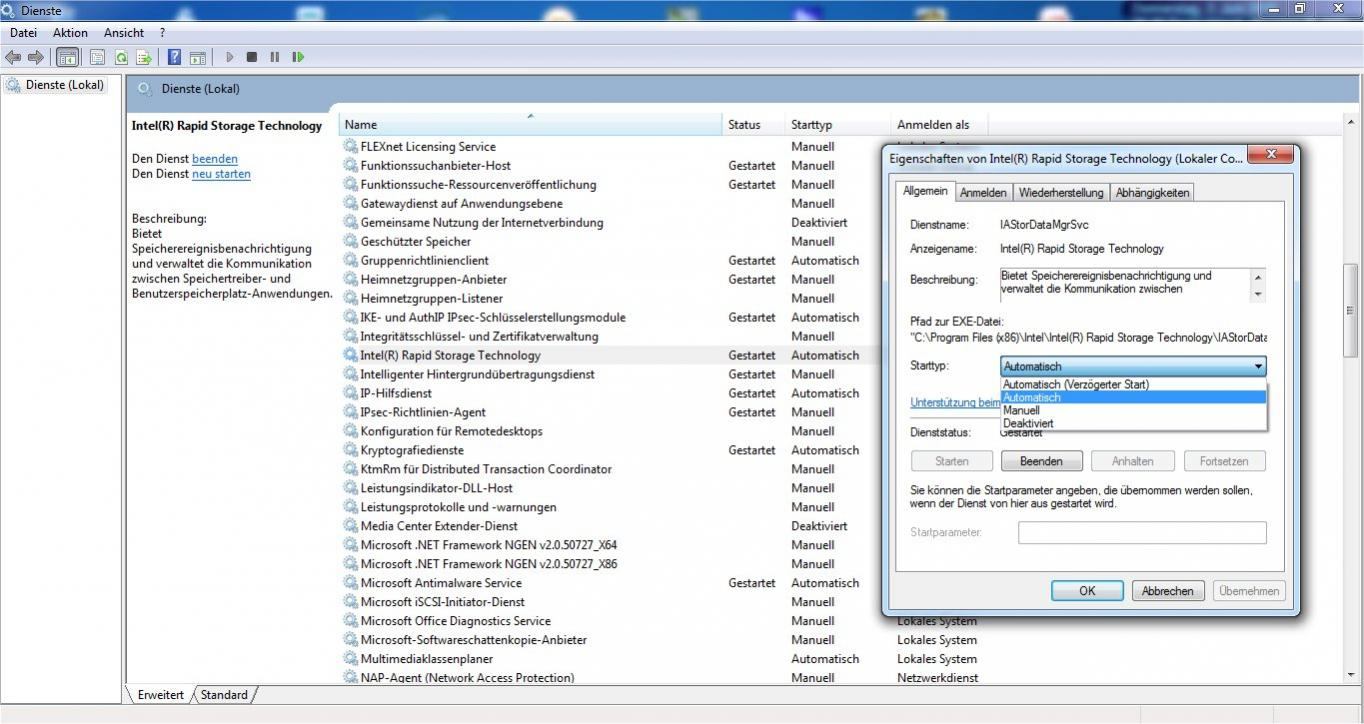Image resolution: width=1364 pixels, height=724 pixels.
Task: Click the gear icon beside IPsec-Richtlinien-Agent
Action: [x=350, y=412]
